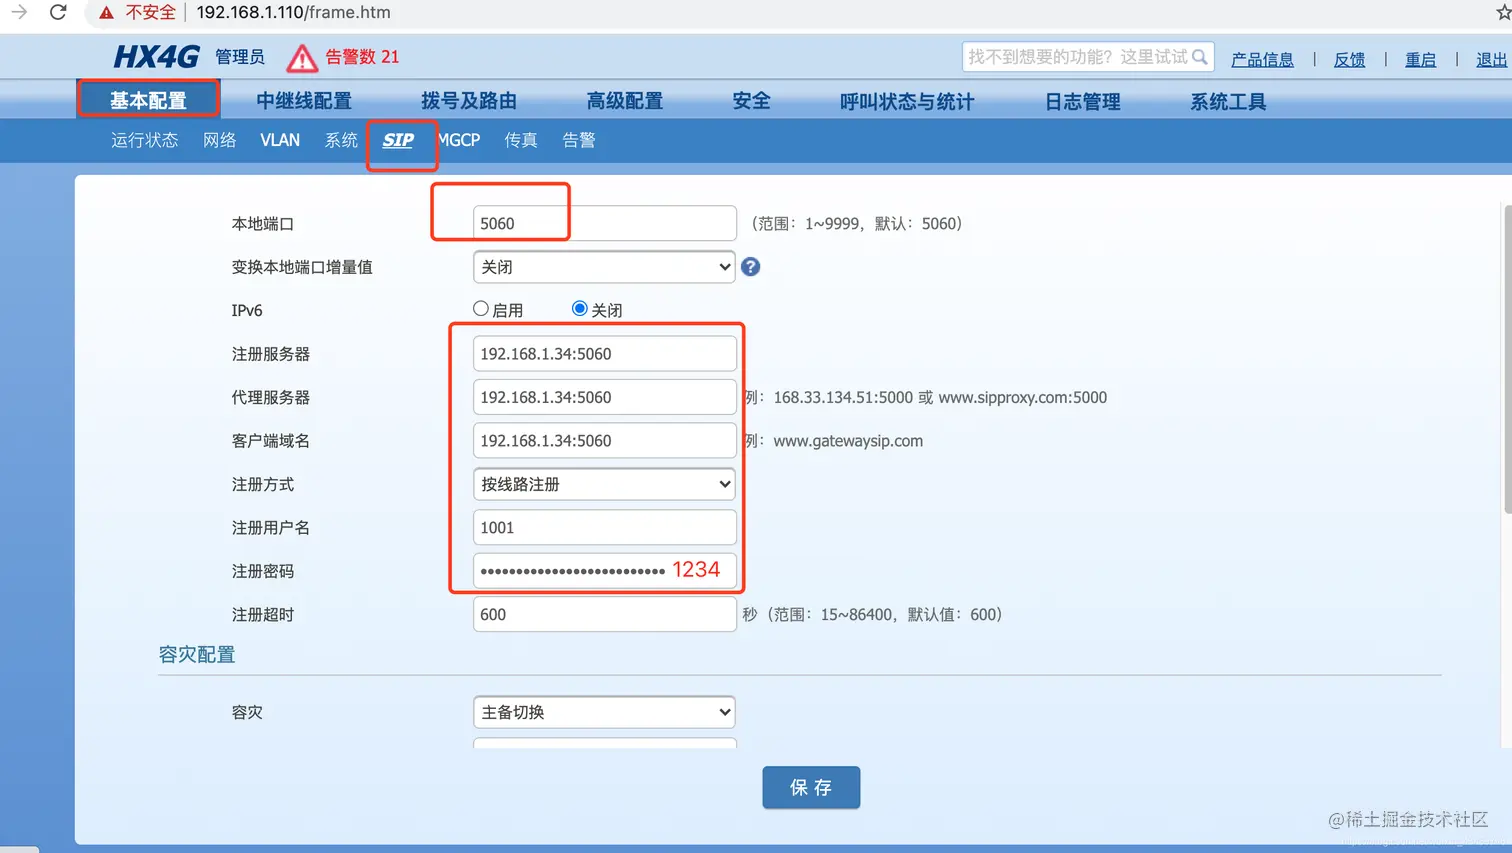This screenshot has width=1512, height=853.
Task: Open the 容灾 主备切换 dropdown
Action: (x=604, y=712)
